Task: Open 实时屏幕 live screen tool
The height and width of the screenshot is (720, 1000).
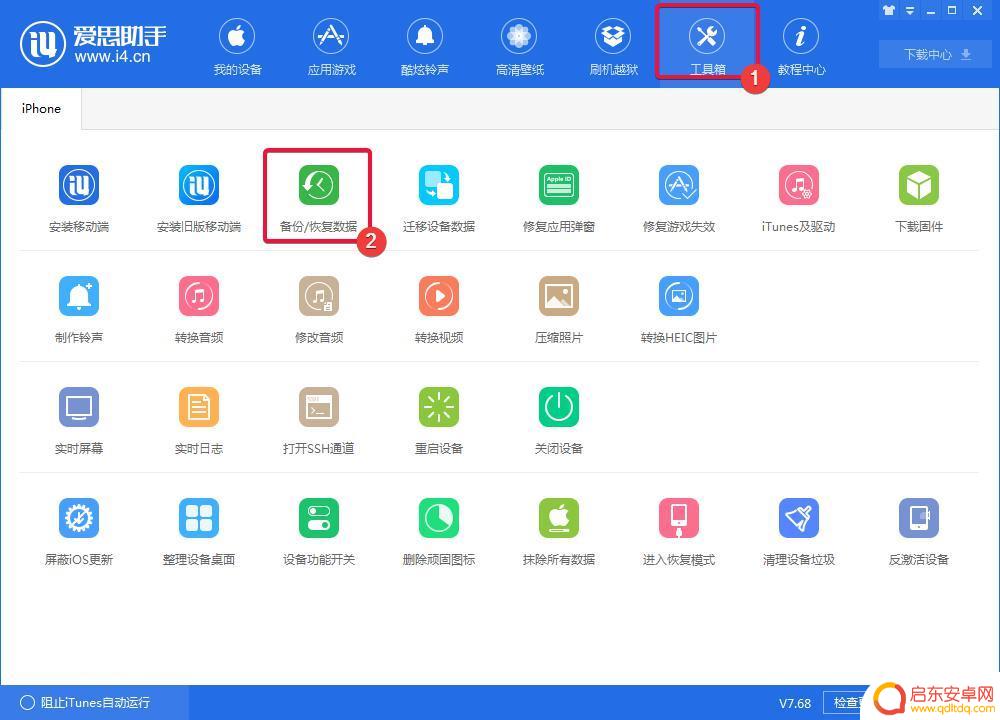Action: click(x=79, y=420)
